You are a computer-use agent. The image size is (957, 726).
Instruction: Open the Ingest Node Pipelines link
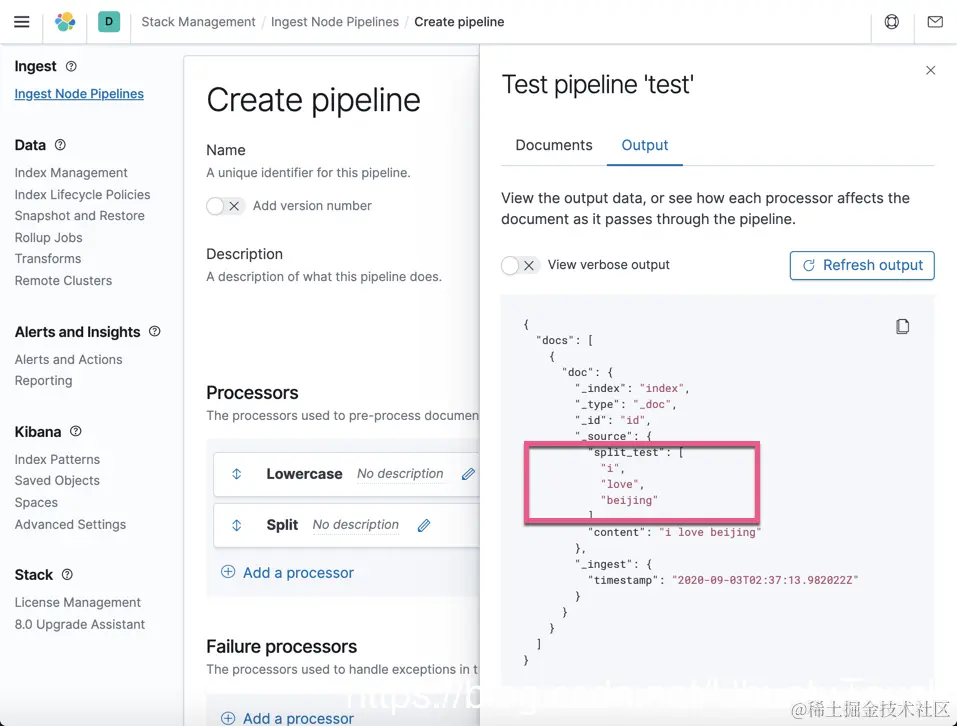[x=79, y=94]
